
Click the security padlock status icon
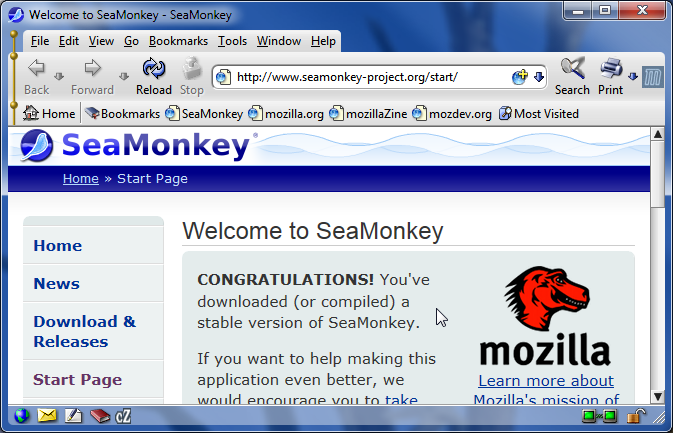[x=636, y=416]
